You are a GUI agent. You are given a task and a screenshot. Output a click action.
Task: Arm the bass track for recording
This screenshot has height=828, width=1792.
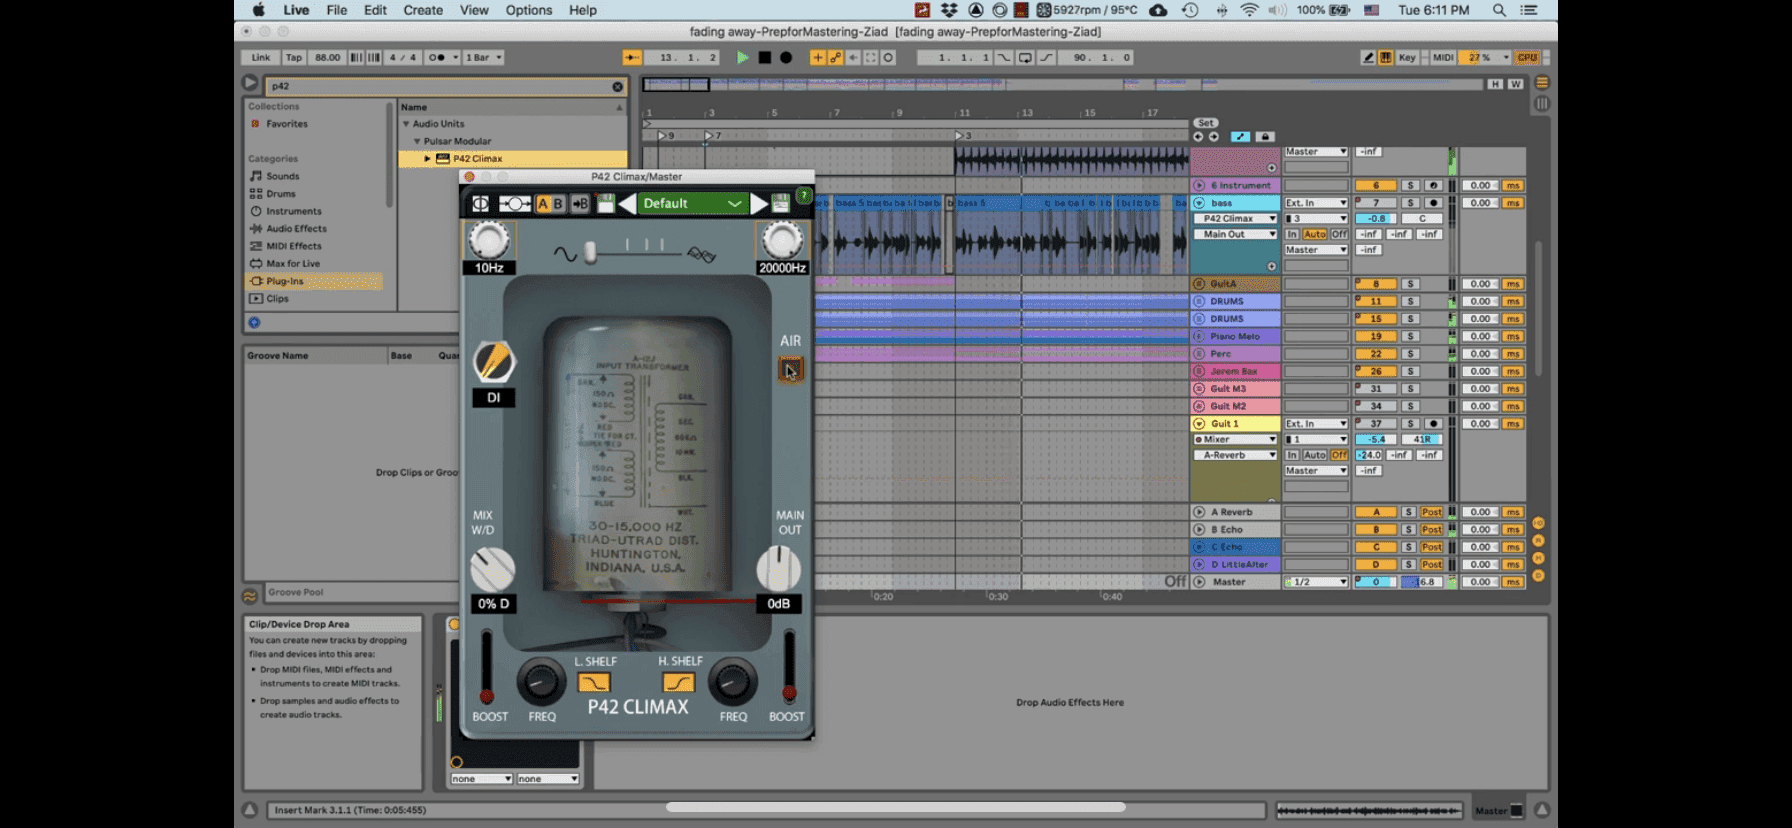tap(1433, 203)
